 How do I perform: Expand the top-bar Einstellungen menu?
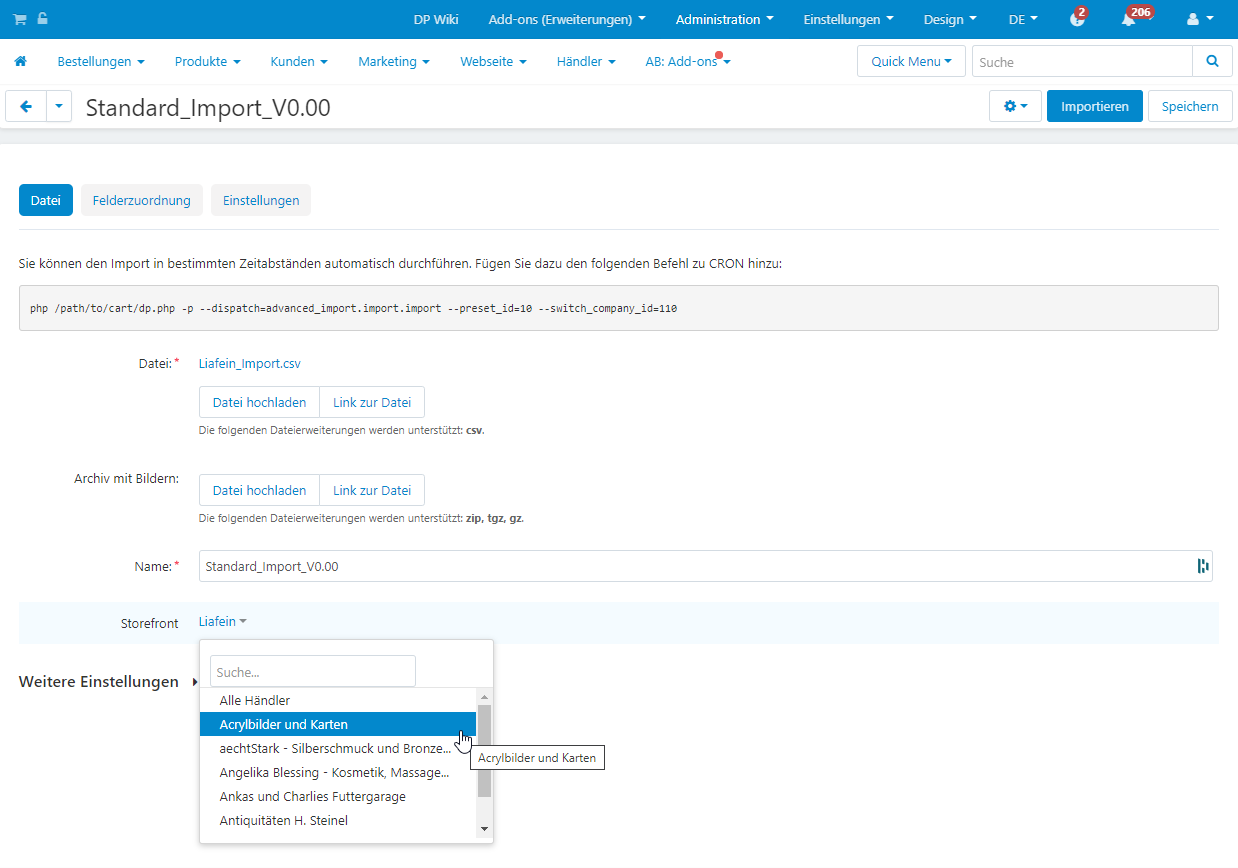[x=849, y=19]
